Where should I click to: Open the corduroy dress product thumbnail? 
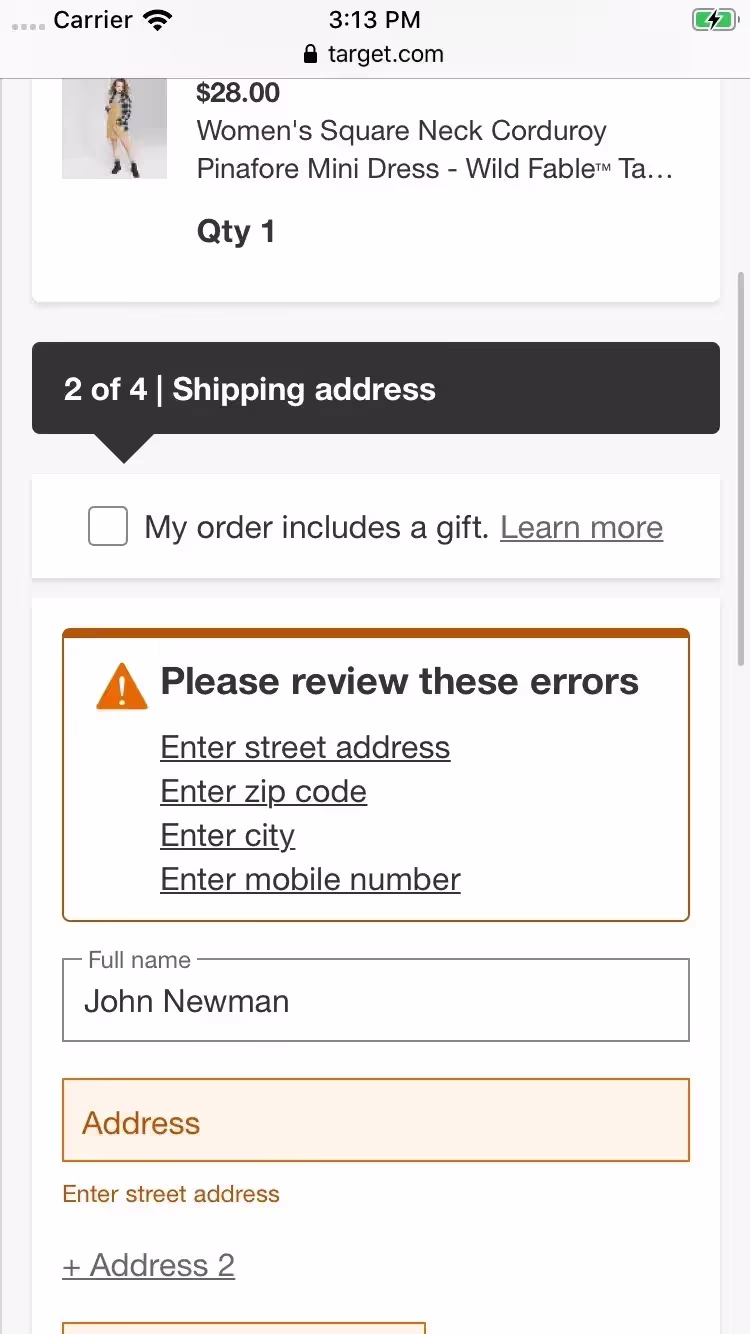[114, 129]
